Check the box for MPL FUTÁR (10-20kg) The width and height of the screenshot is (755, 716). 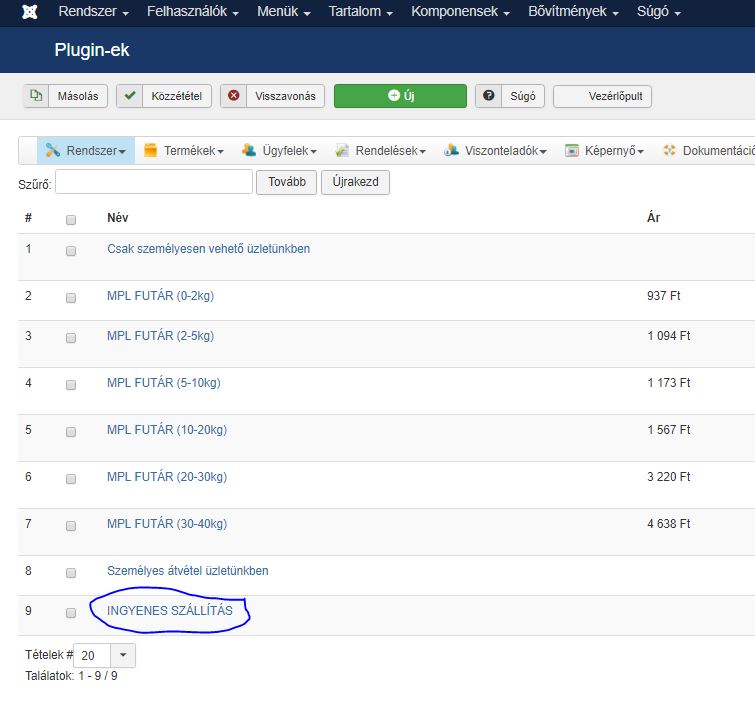pyautogui.click(x=71, y=431)
